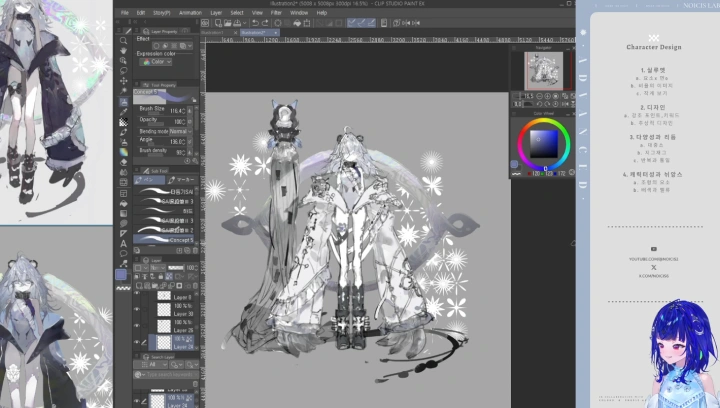720x408 pixels.
Task: Rotate canvas right in Navigator
Action: tap(548, 104)
